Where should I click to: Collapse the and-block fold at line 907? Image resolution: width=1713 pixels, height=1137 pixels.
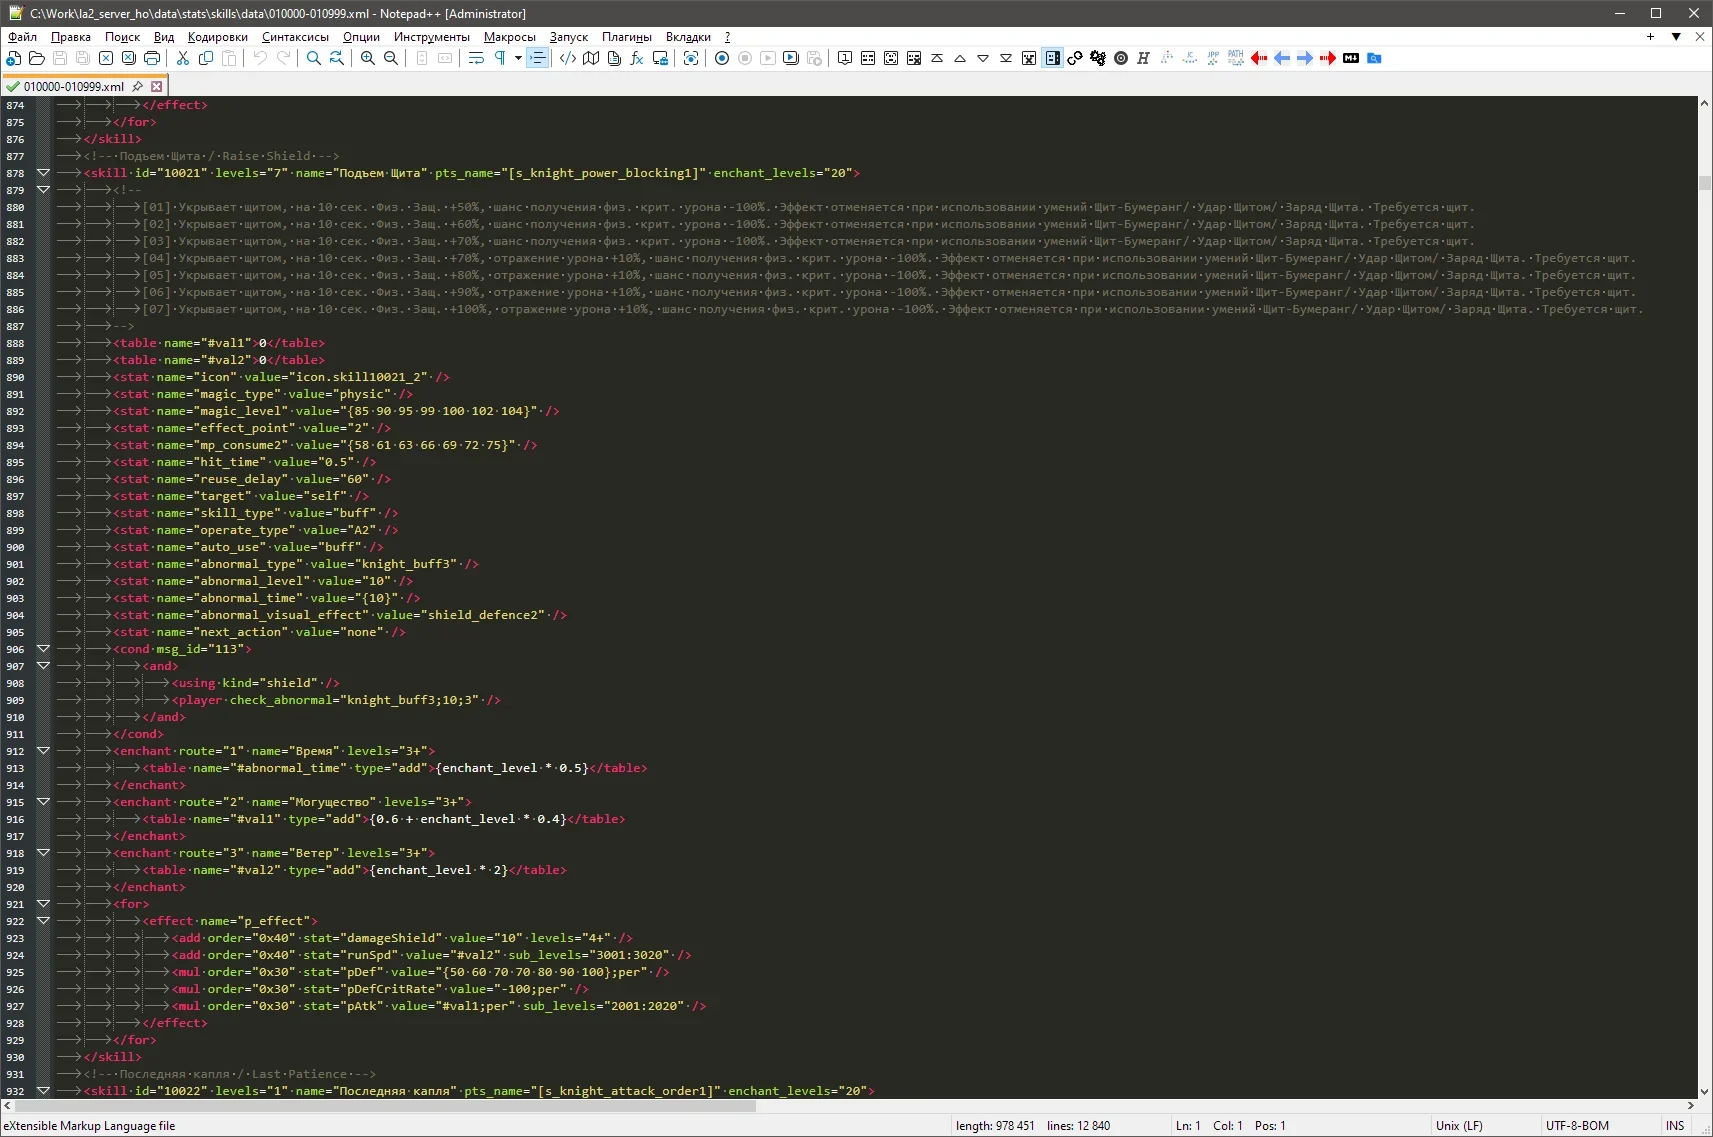point(43,666)
